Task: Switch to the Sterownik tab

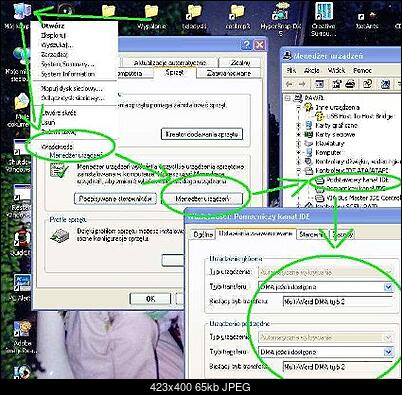Action: click(312, 235)
